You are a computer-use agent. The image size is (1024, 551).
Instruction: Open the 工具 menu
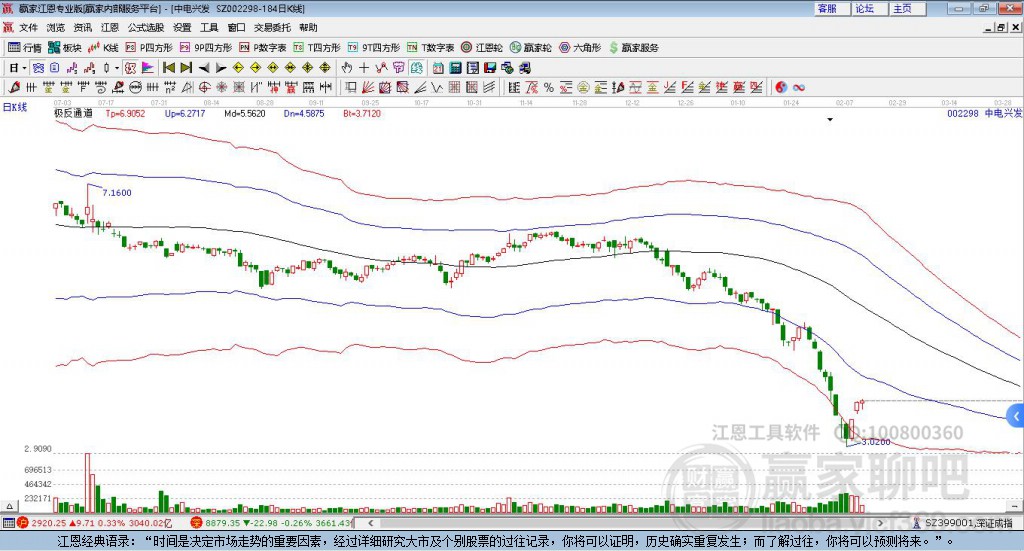[x=209, y=27]
